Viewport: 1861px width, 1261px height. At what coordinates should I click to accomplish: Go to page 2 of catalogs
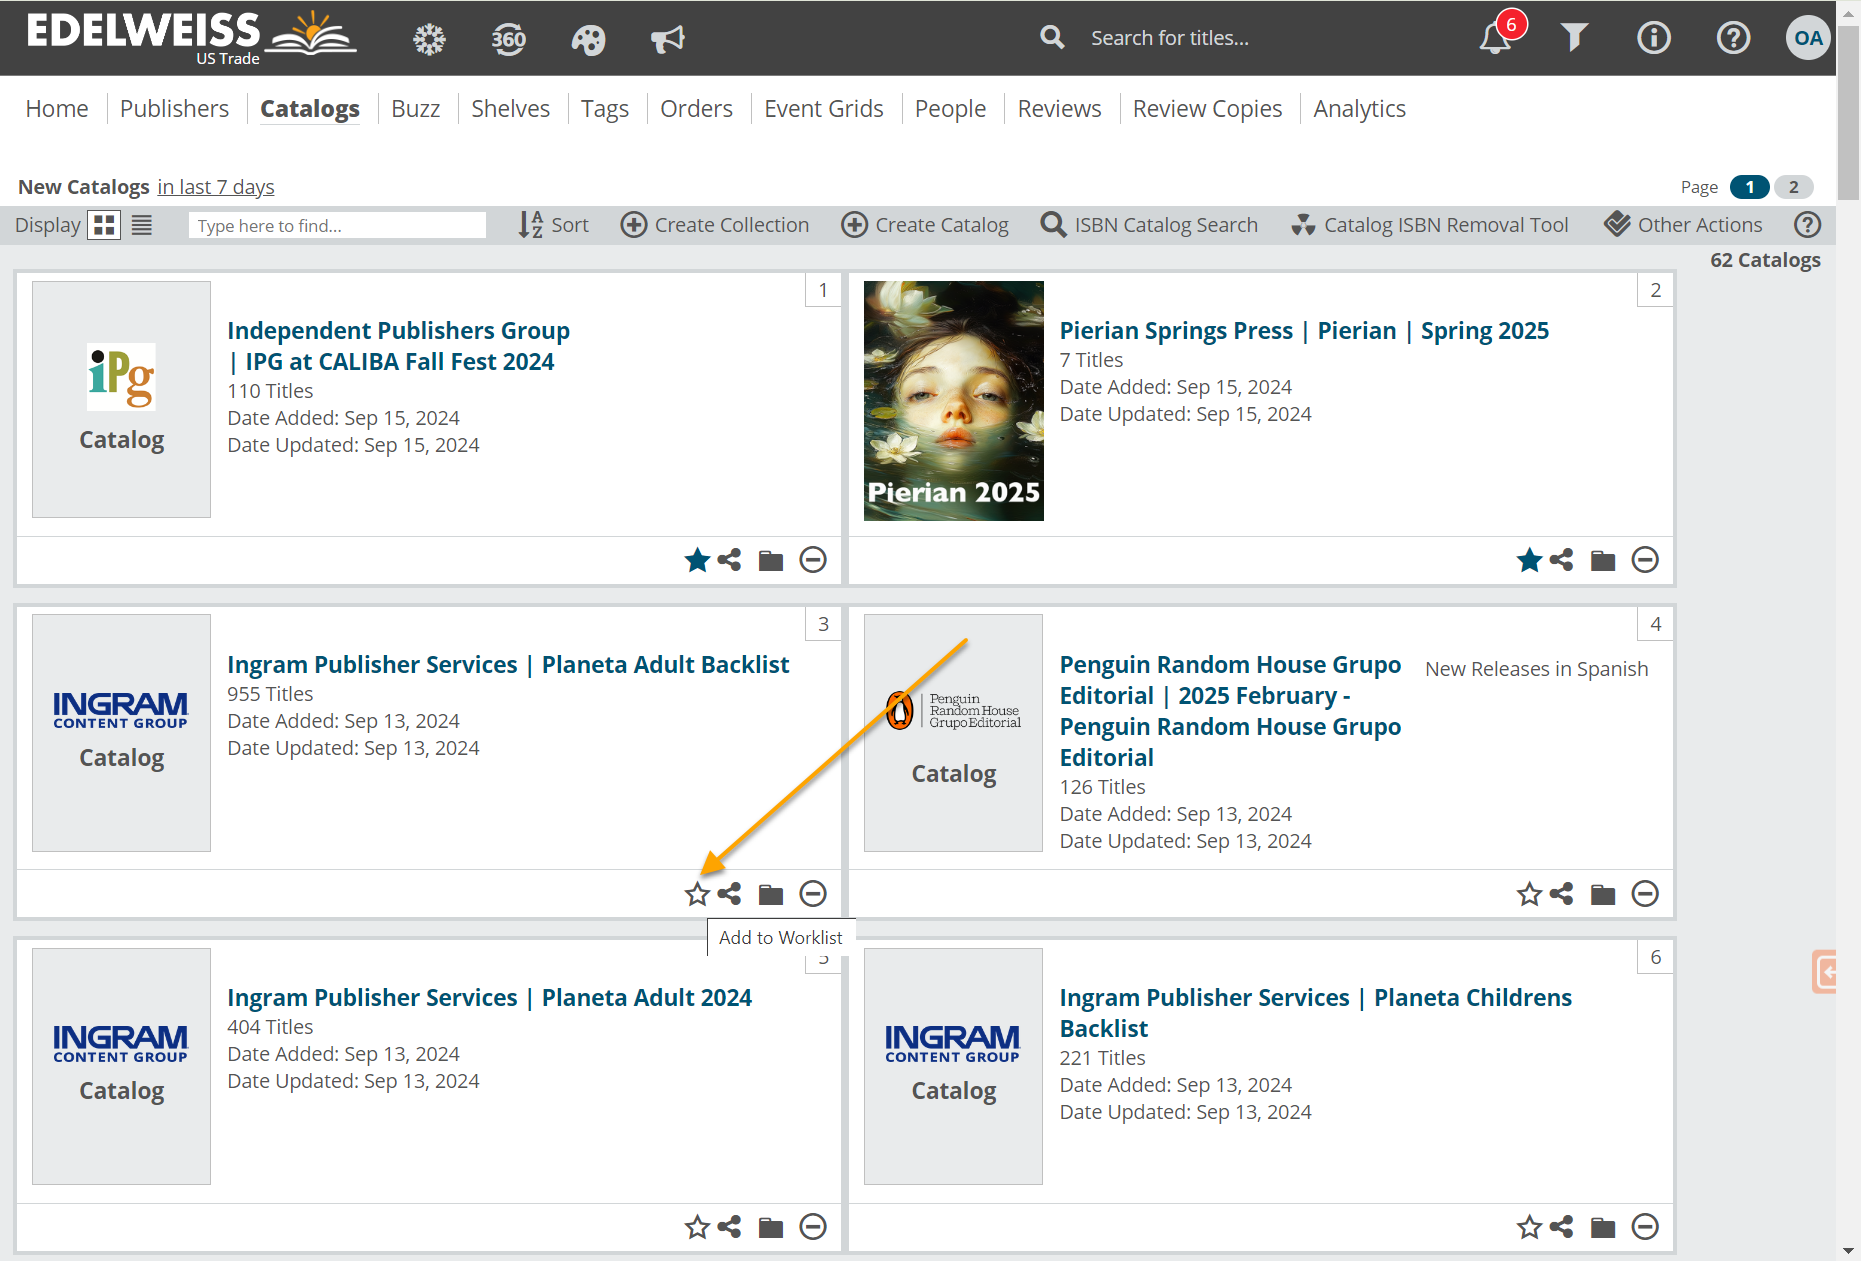pos(1794,187)
